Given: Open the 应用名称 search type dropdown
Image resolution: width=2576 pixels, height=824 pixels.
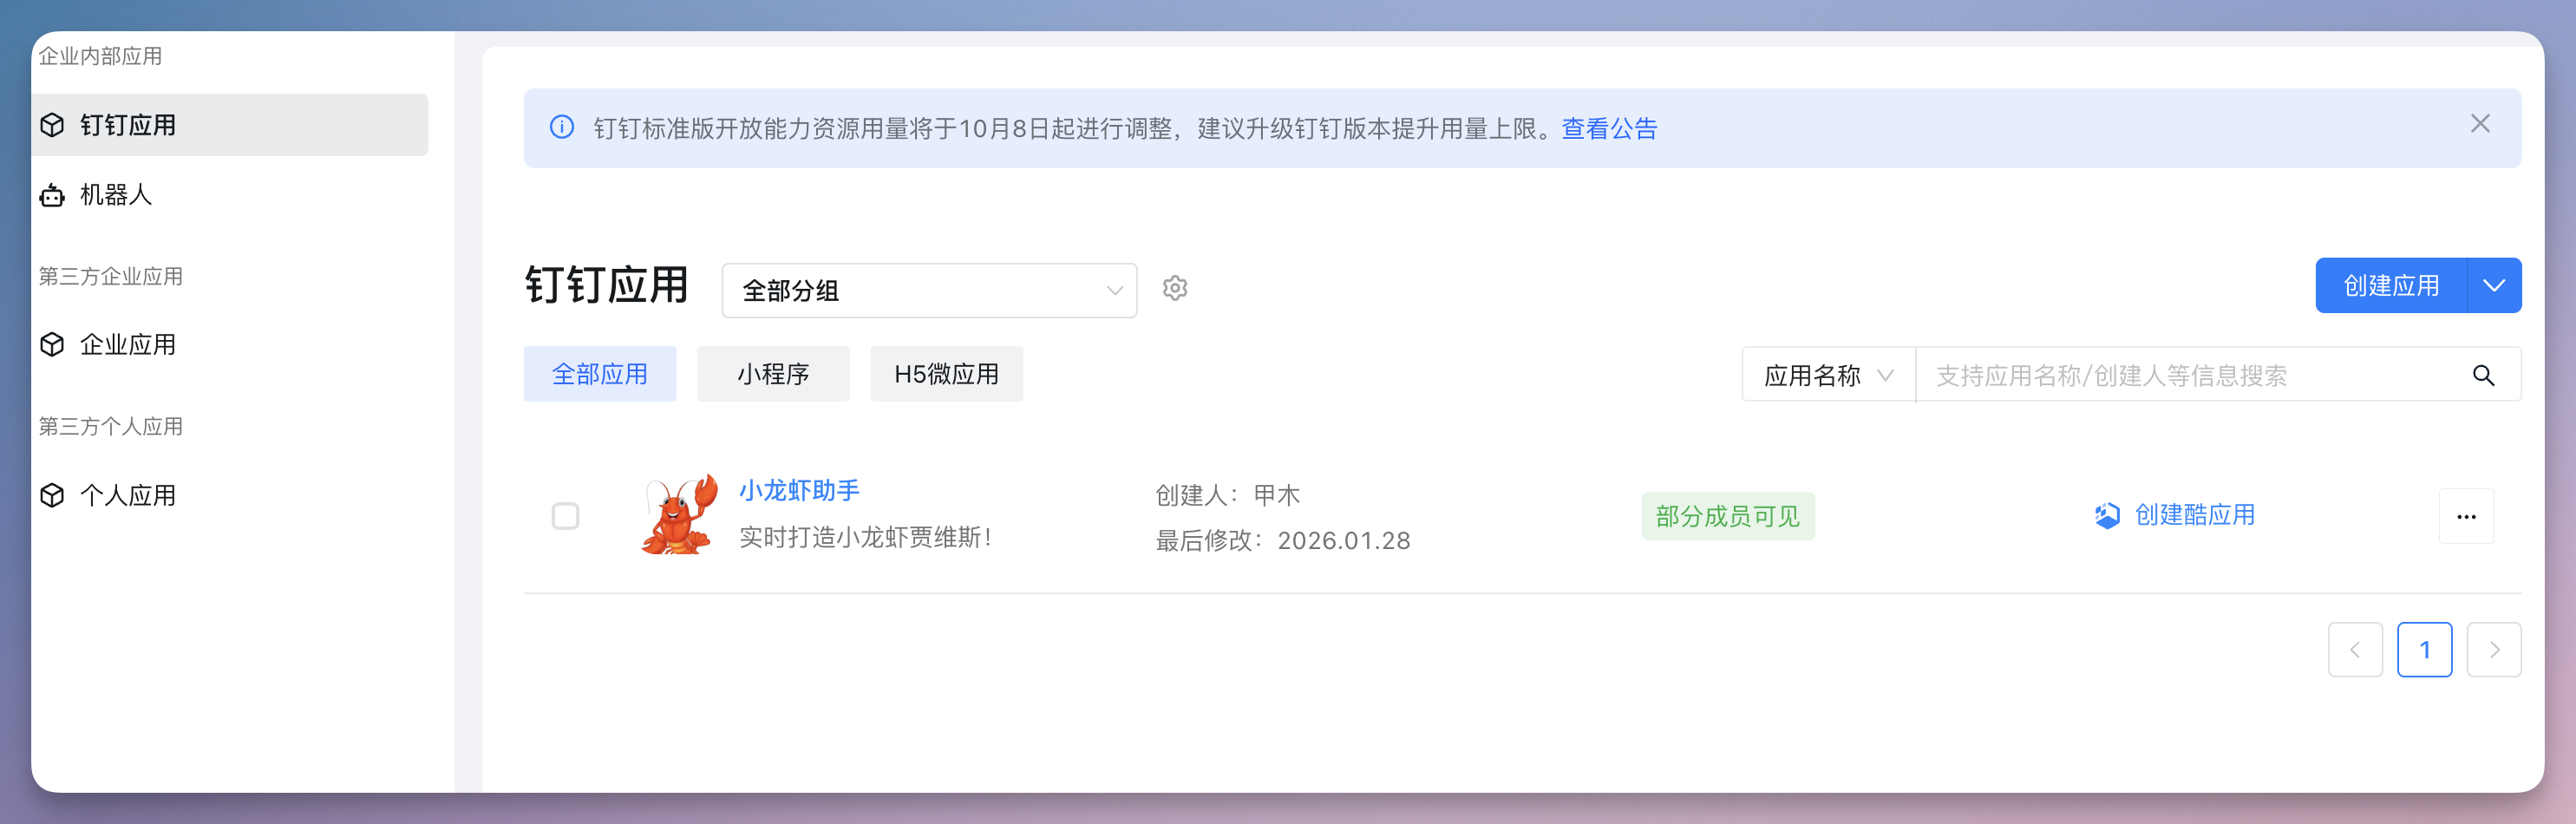Looking at the screenshot, I should click(1828, 375).
